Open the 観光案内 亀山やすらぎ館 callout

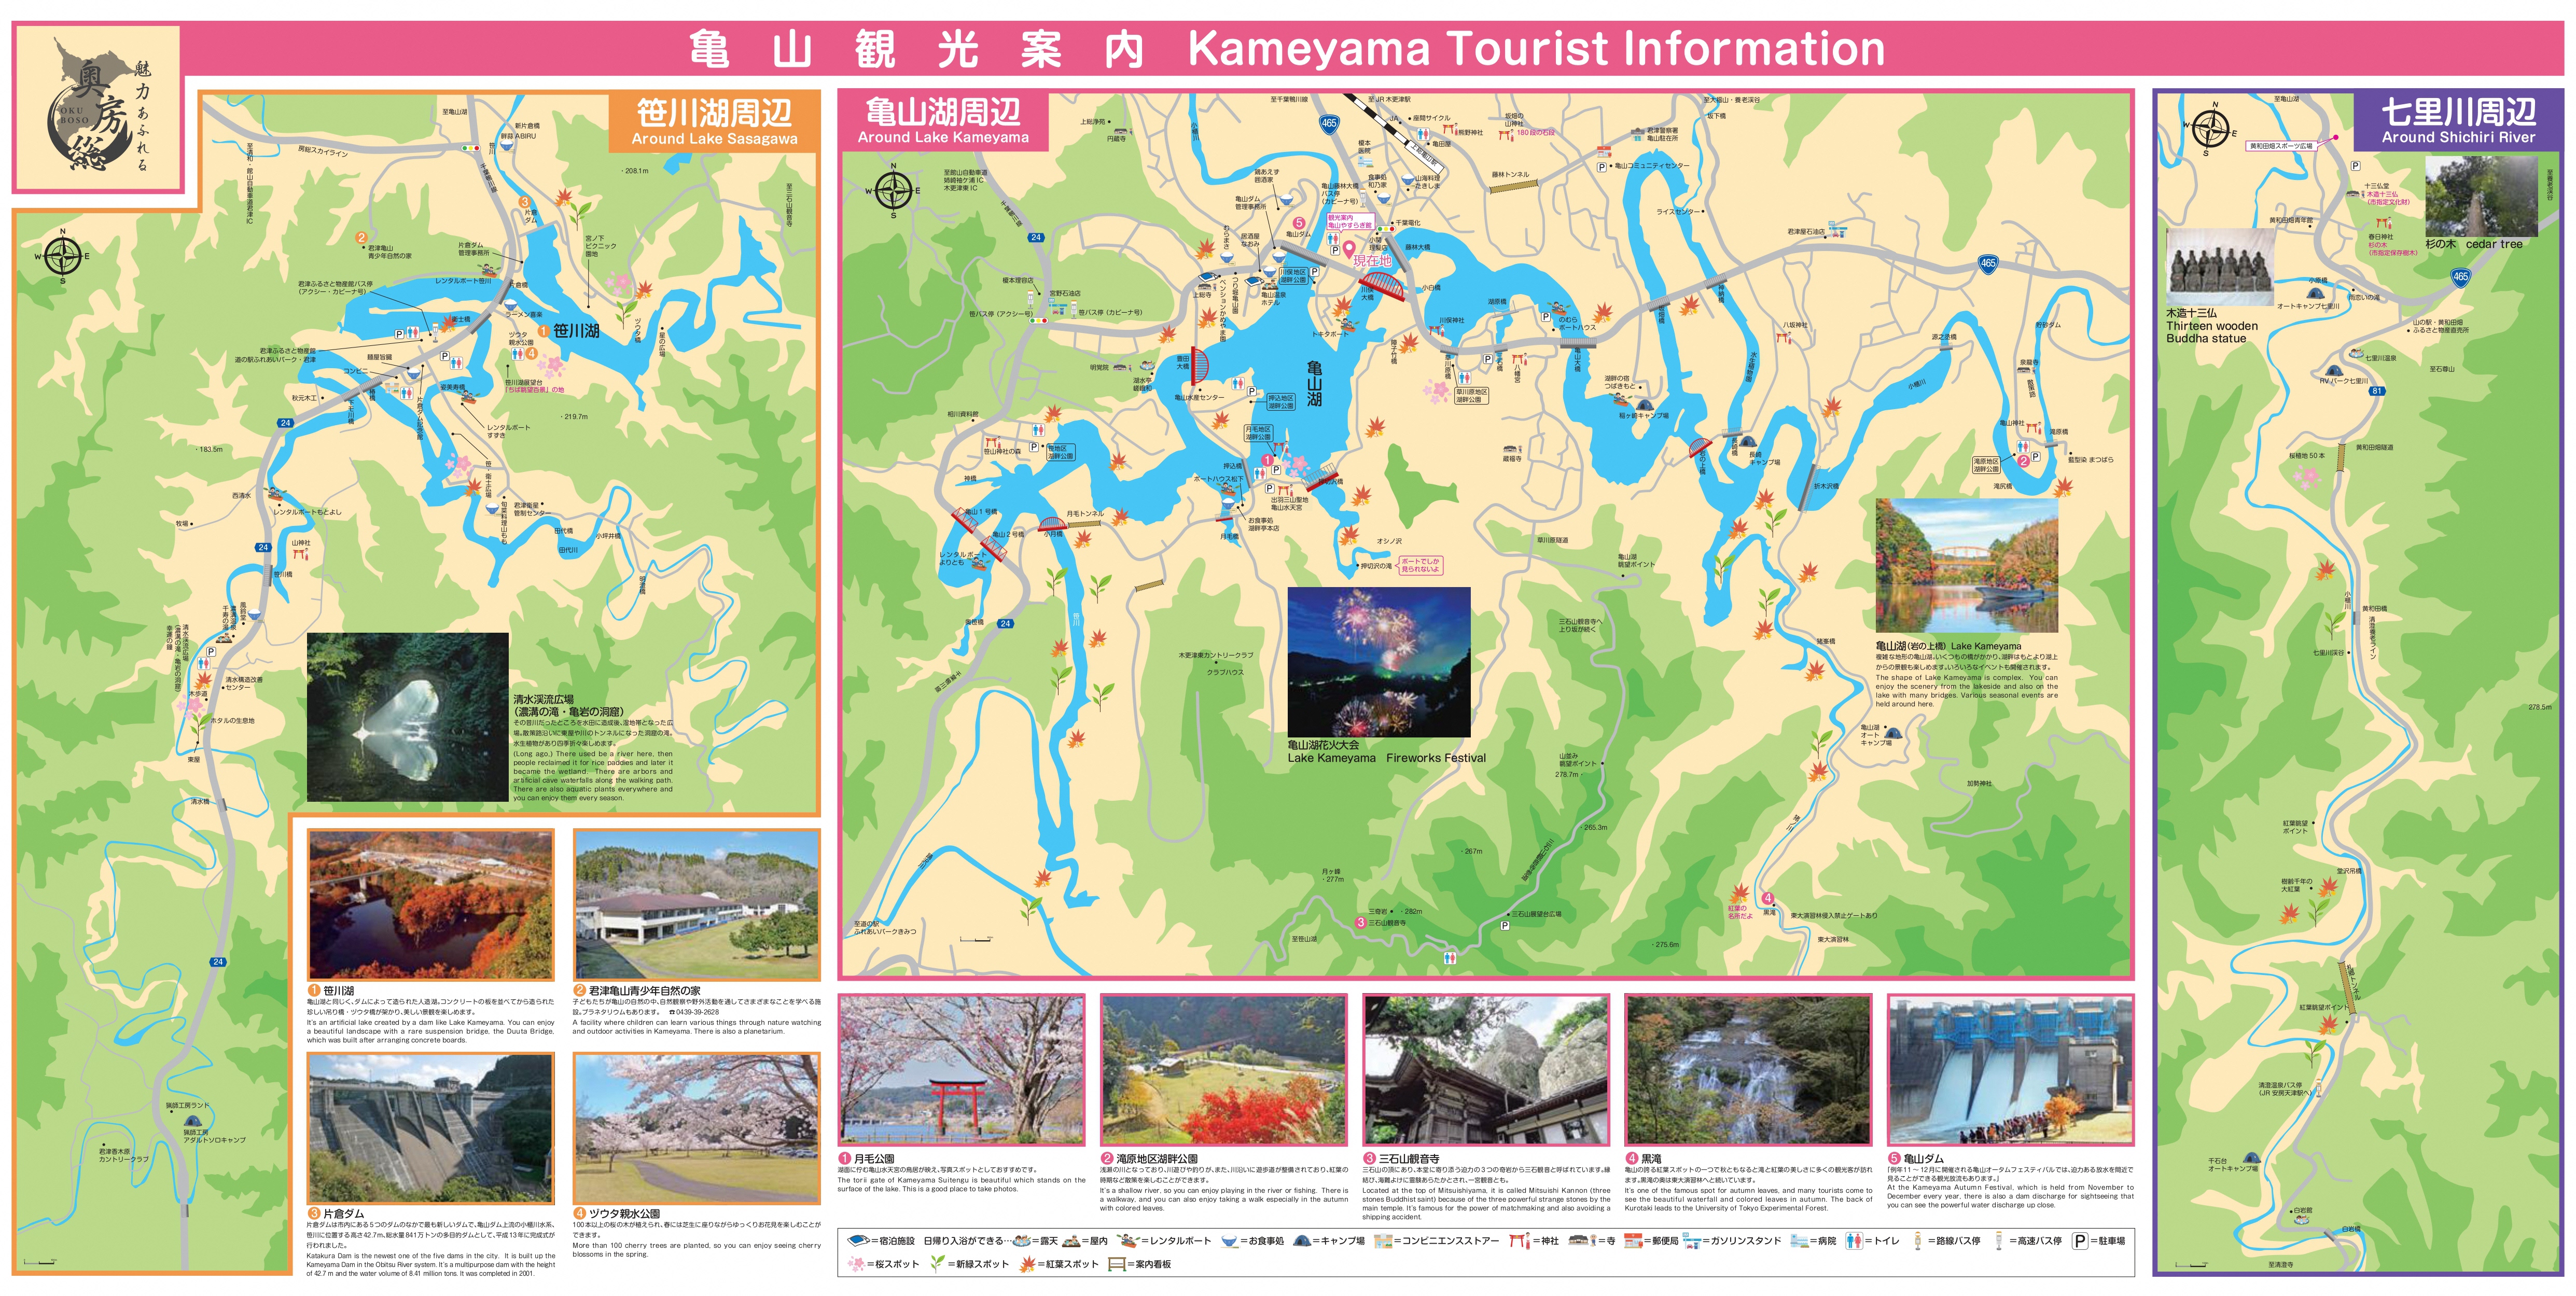[1351, 222]
